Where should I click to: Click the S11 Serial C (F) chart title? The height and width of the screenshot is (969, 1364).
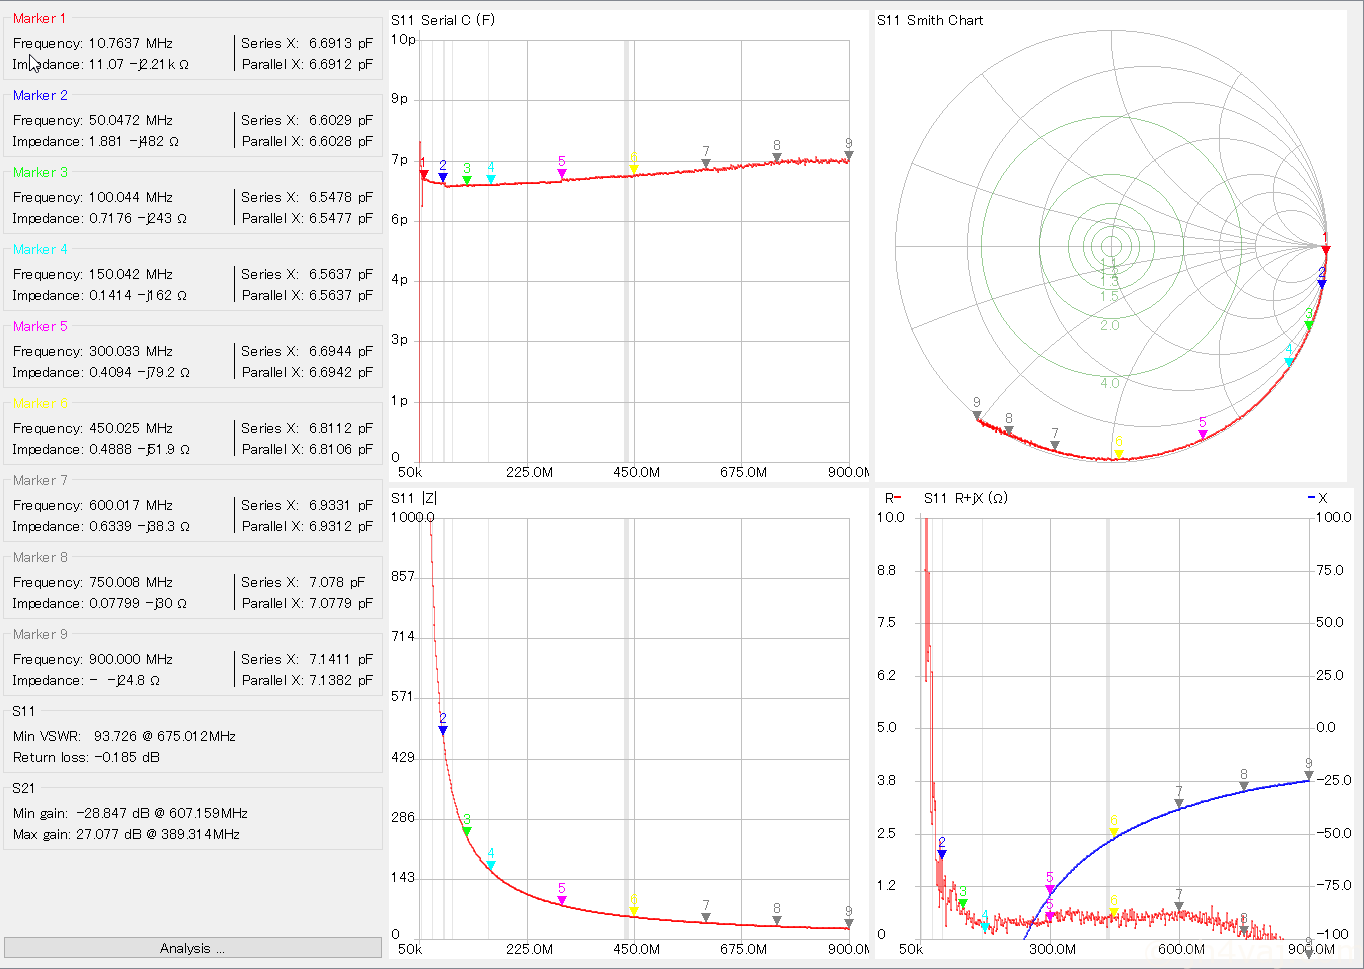[x=443, y=20]
